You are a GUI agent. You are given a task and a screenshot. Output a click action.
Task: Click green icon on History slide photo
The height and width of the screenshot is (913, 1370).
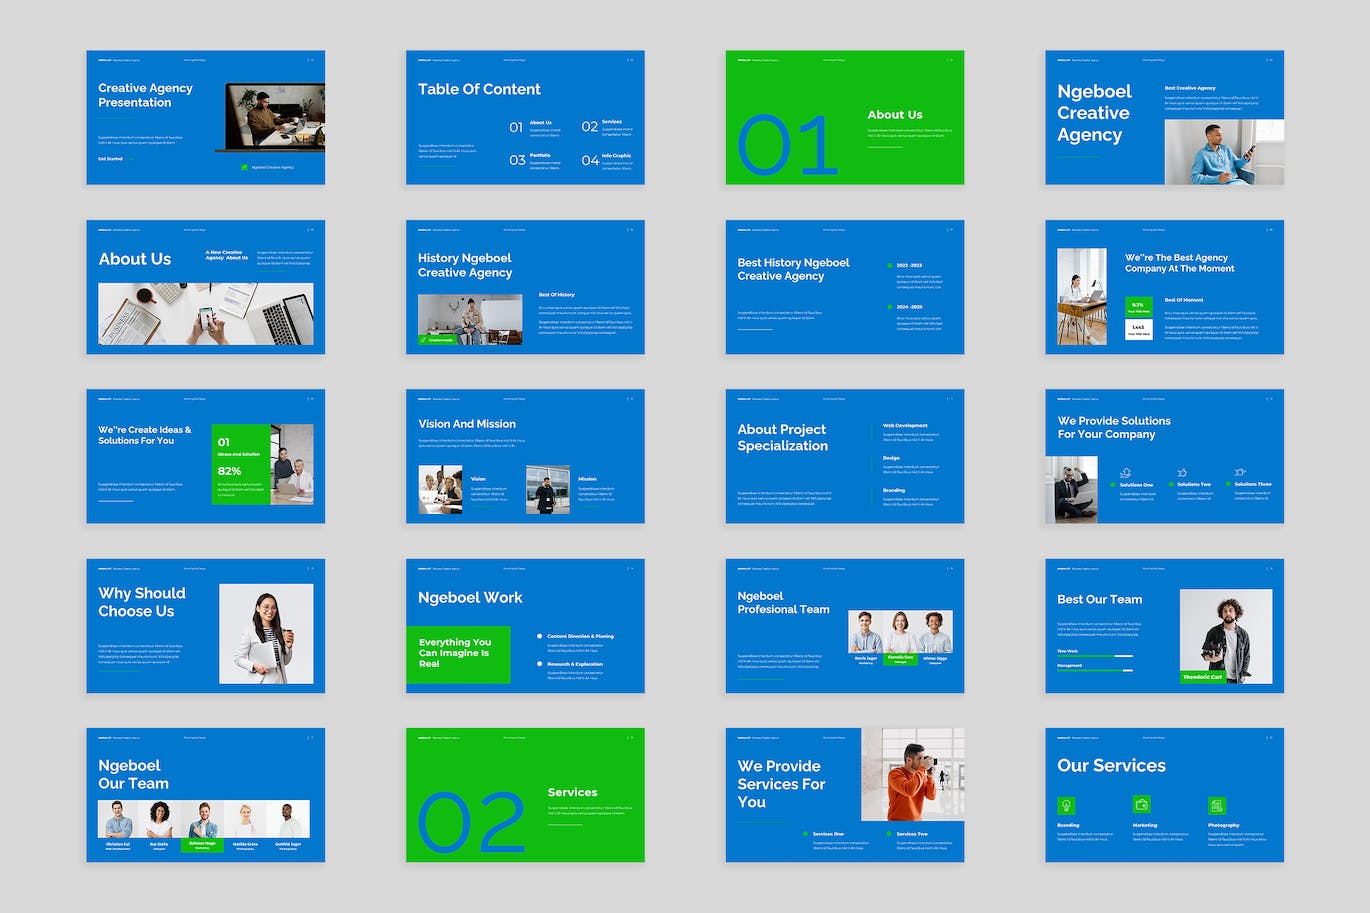coord(424,340)
